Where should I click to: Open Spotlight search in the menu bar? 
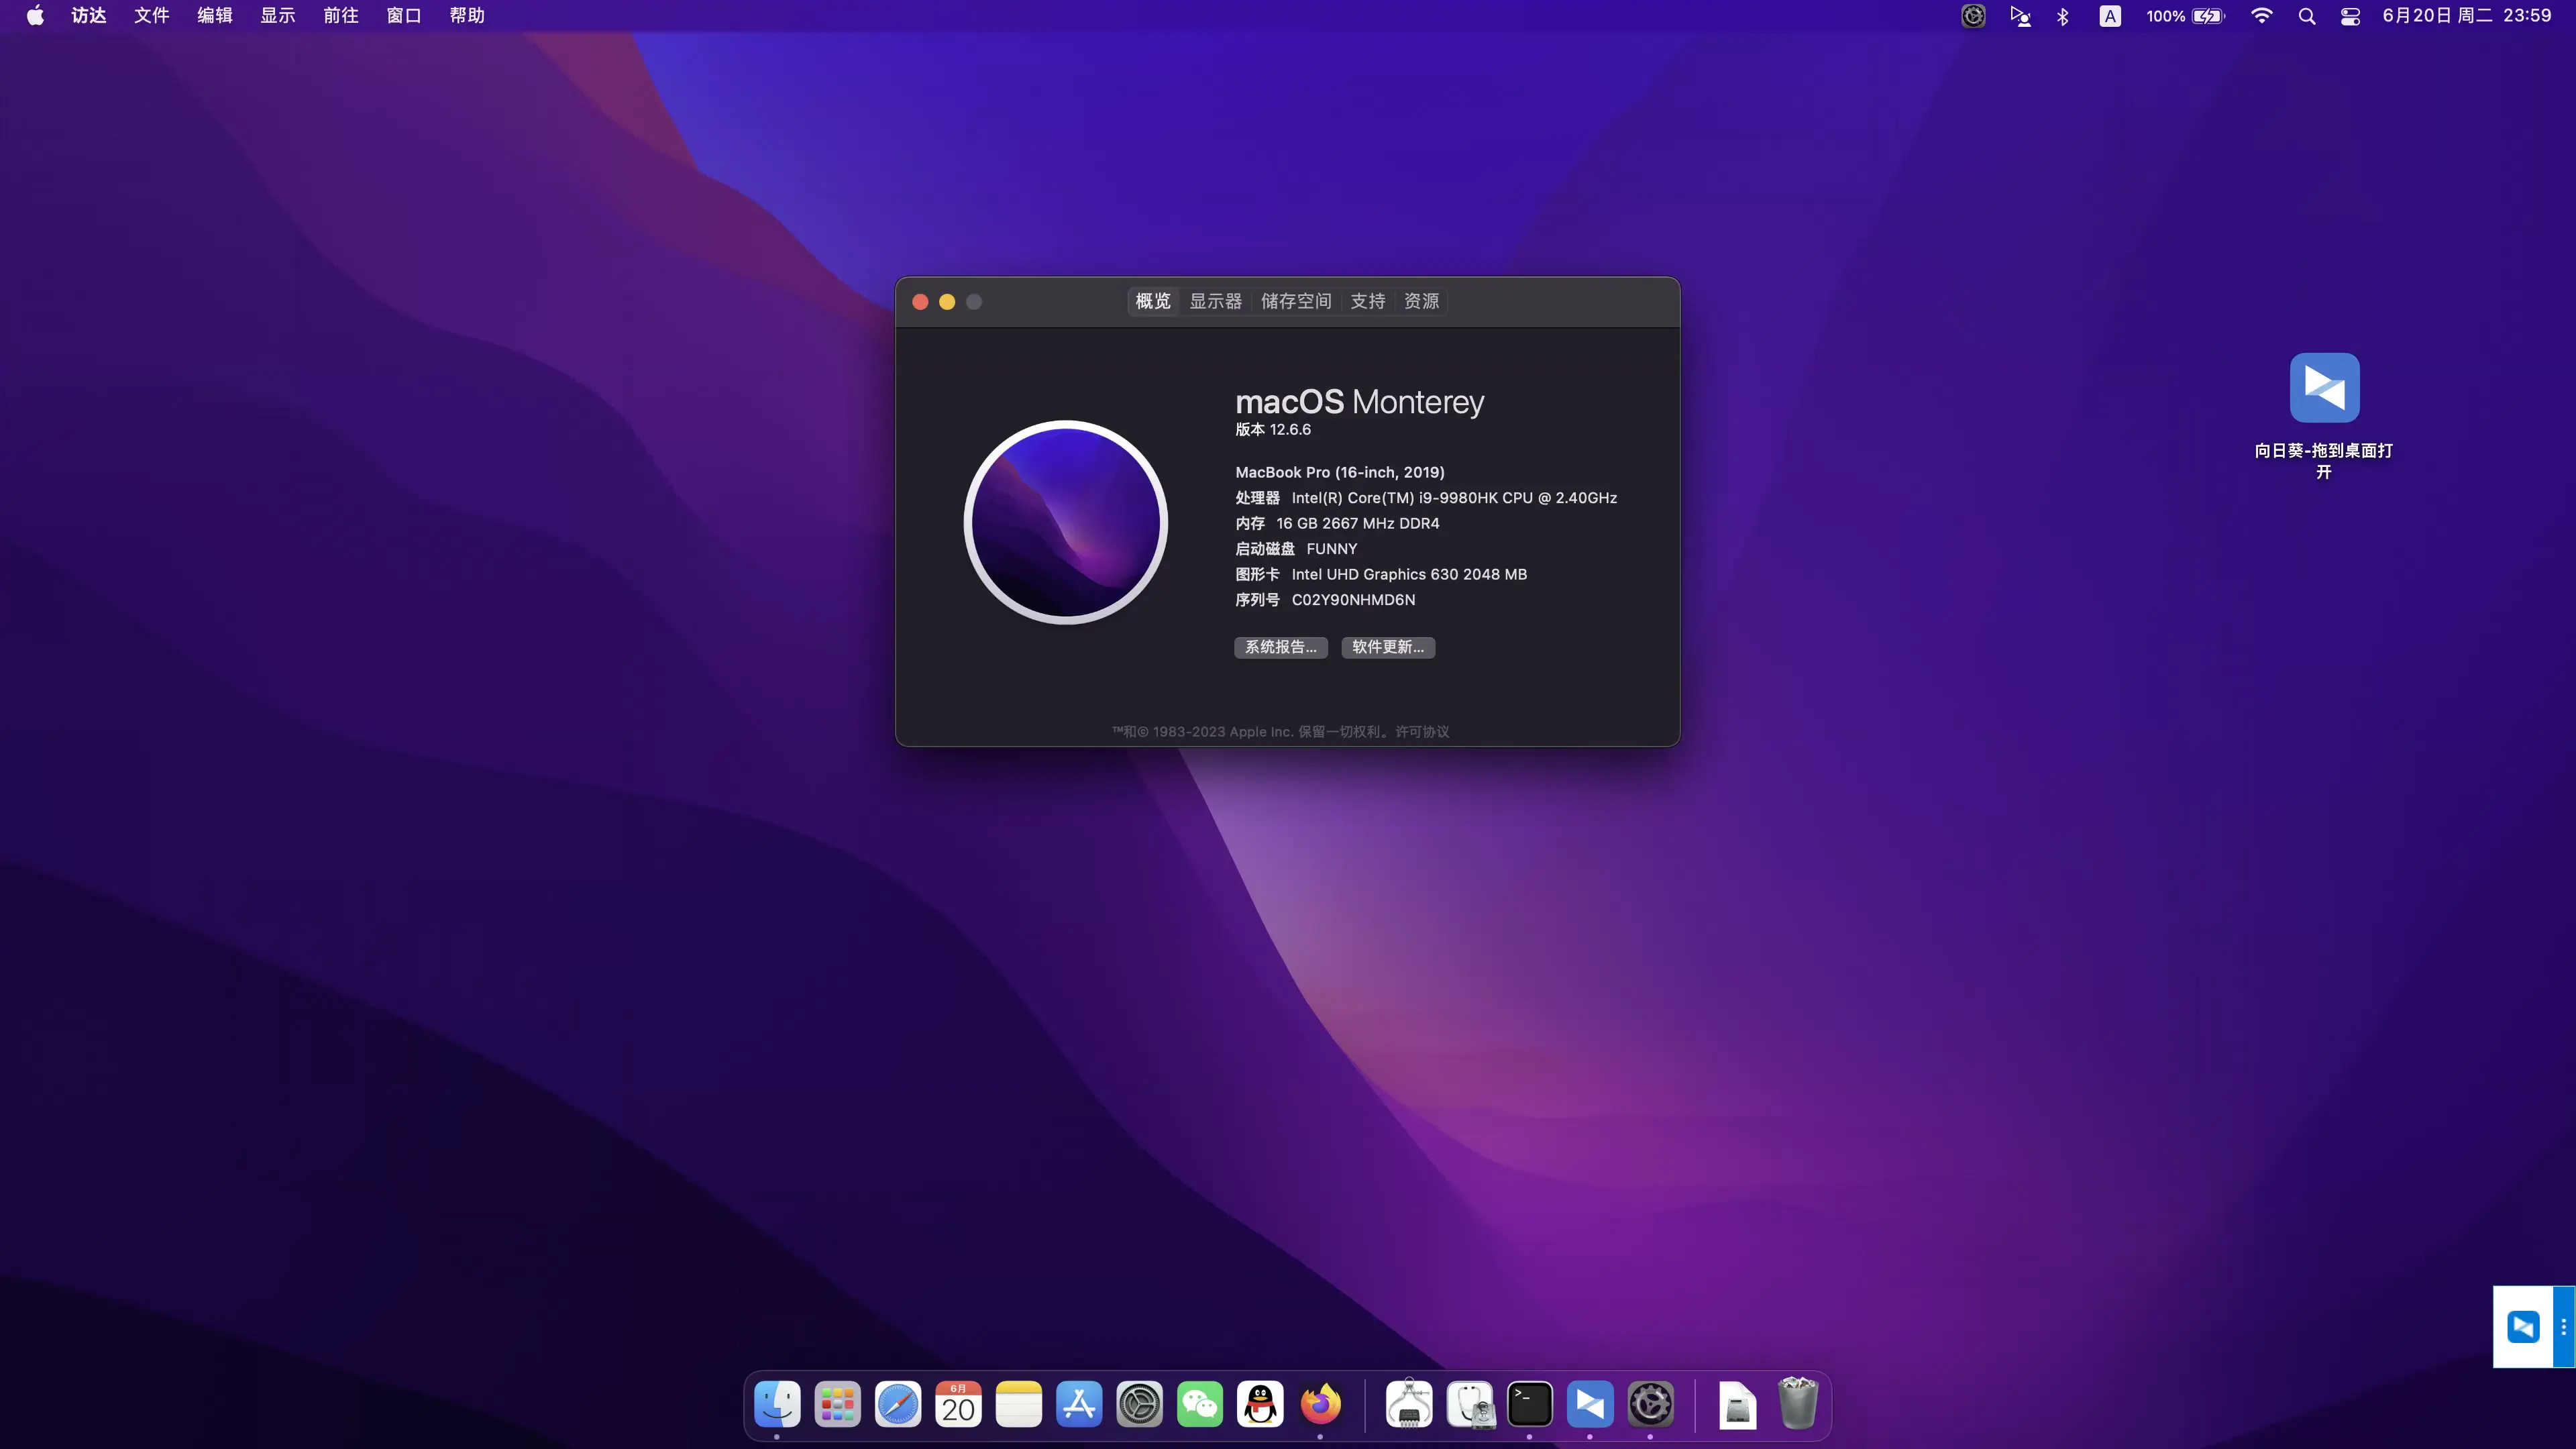pyautogui.click(x=2306, y=16)
